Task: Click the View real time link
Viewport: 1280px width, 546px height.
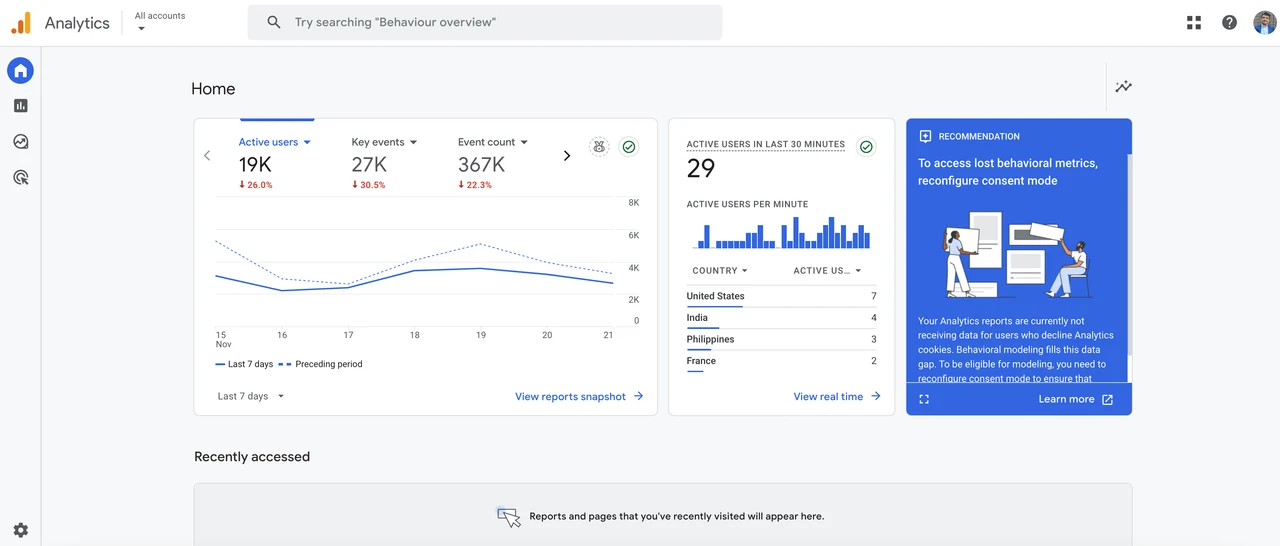Action: coord(837,397)
